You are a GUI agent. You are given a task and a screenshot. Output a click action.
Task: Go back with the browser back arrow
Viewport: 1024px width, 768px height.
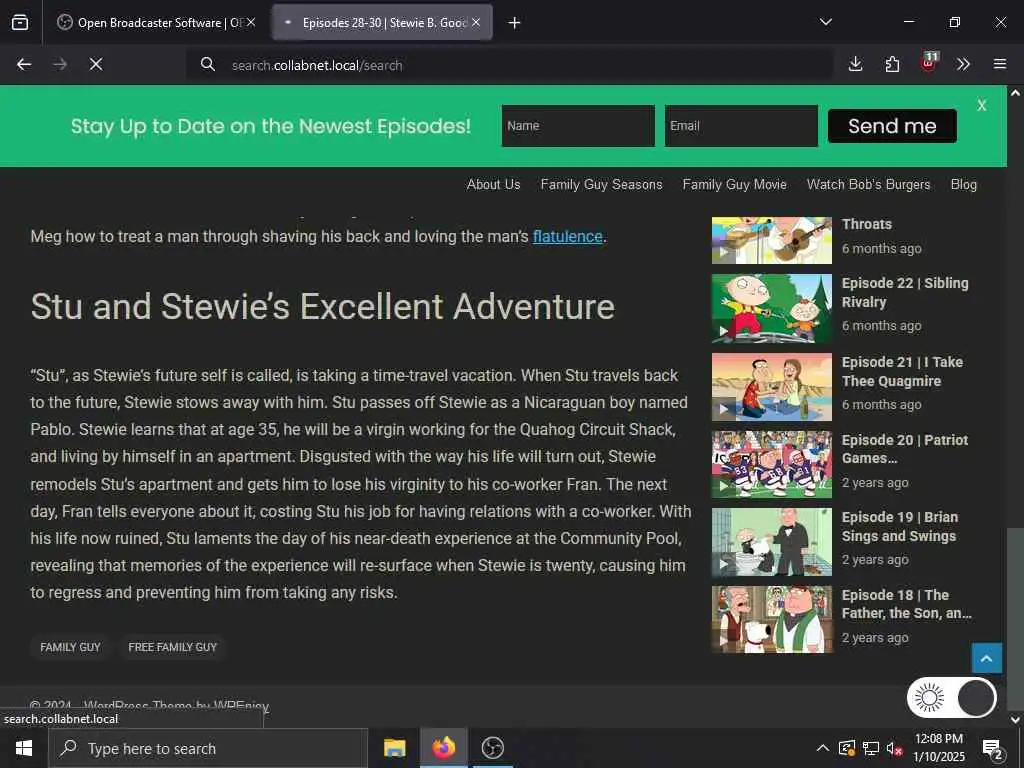pyautogui.click(x=24, y=64)
